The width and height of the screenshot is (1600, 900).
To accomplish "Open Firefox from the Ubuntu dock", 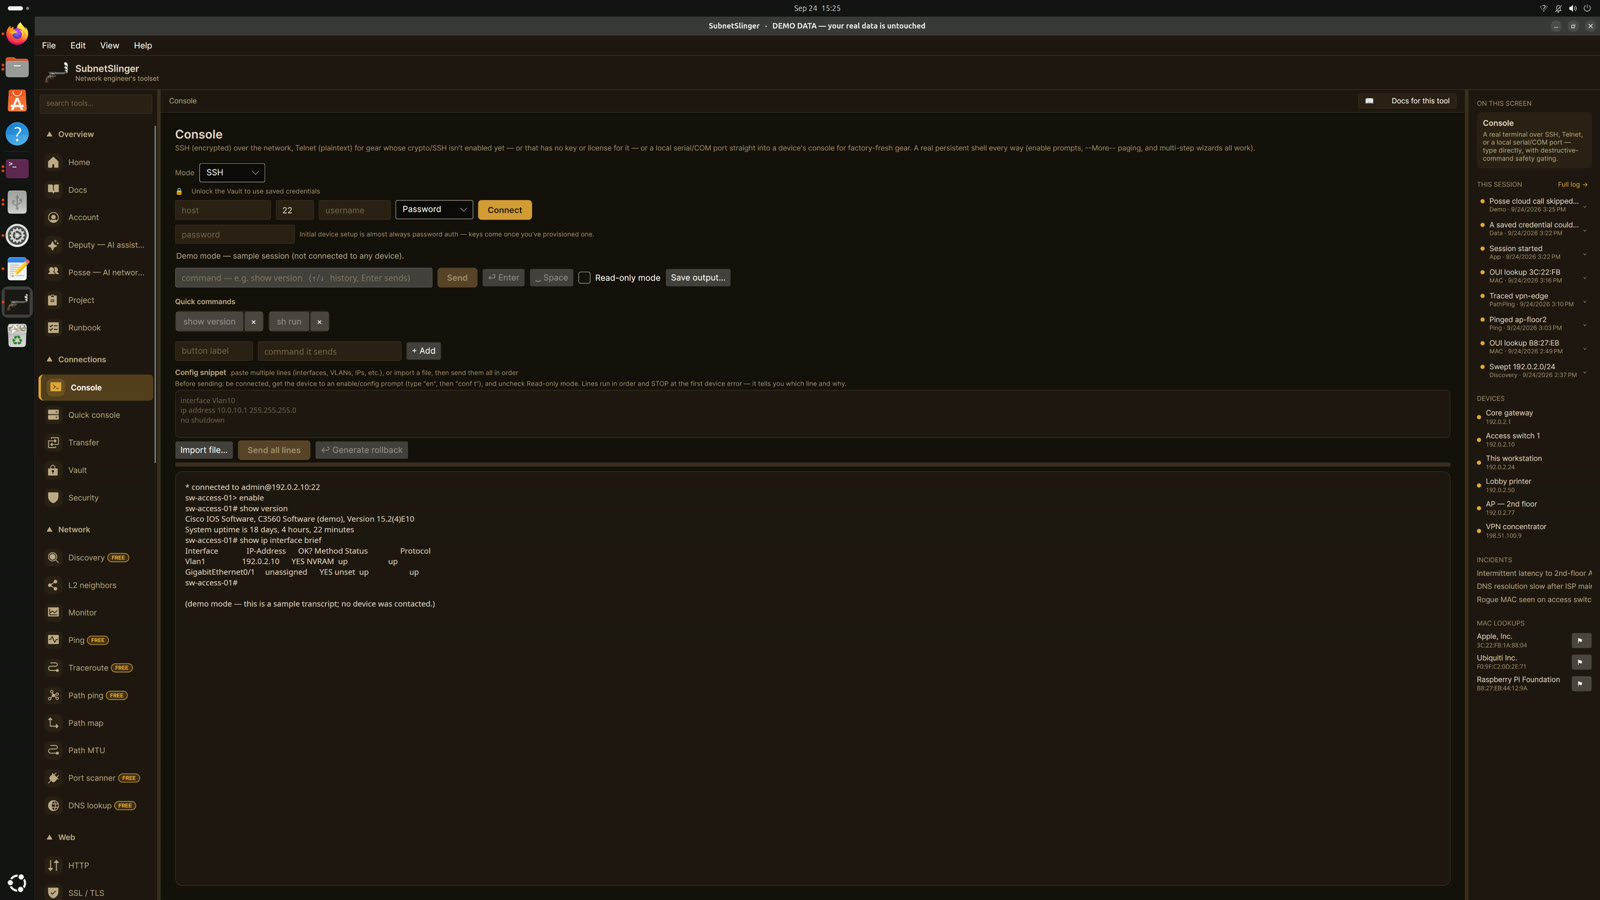I will (17, 34).
